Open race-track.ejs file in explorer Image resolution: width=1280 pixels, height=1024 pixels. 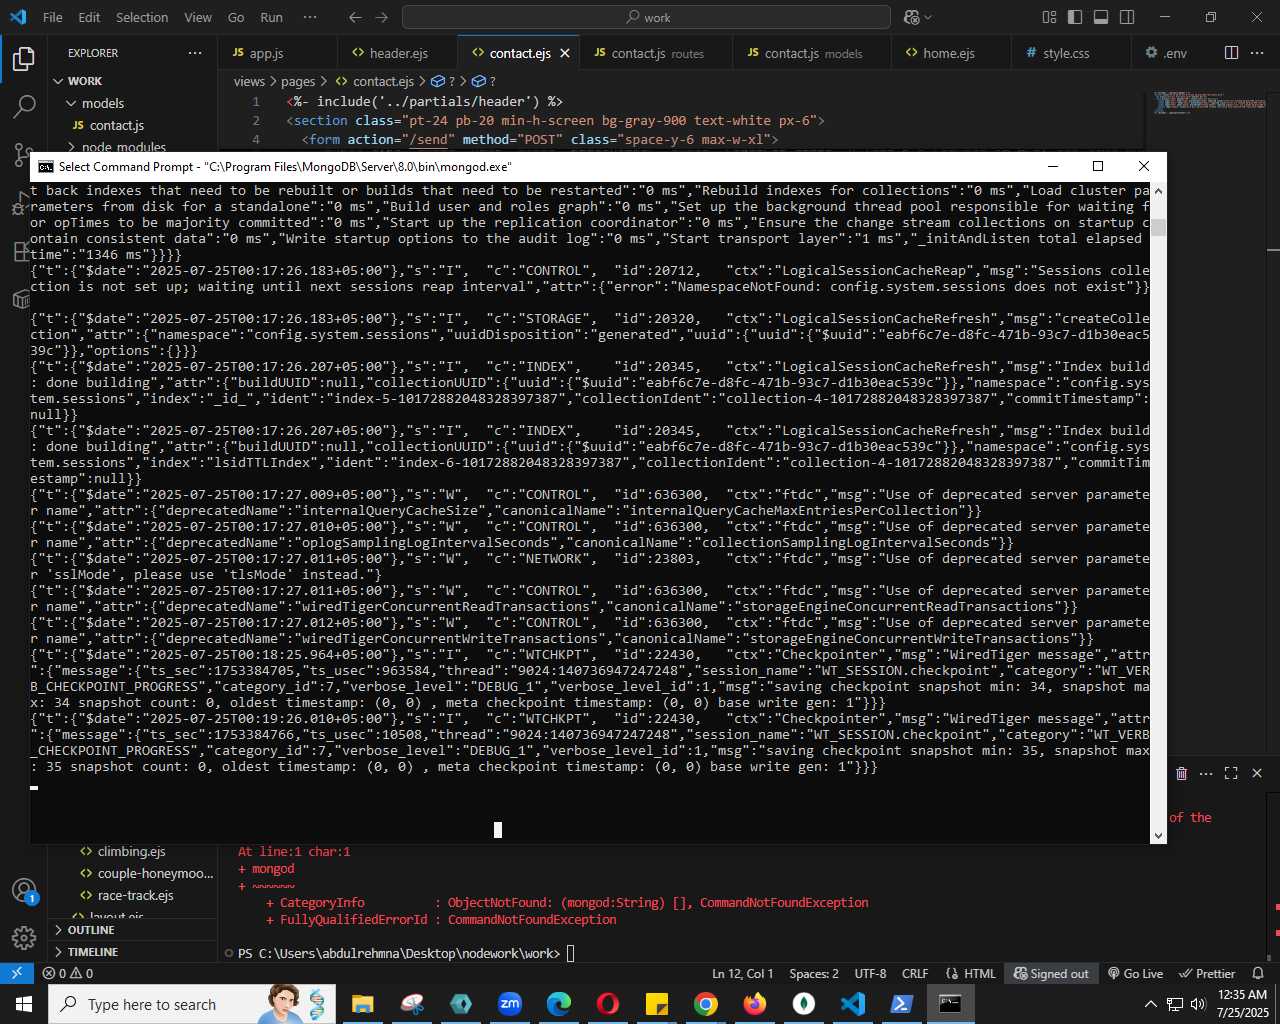[132, 896]
